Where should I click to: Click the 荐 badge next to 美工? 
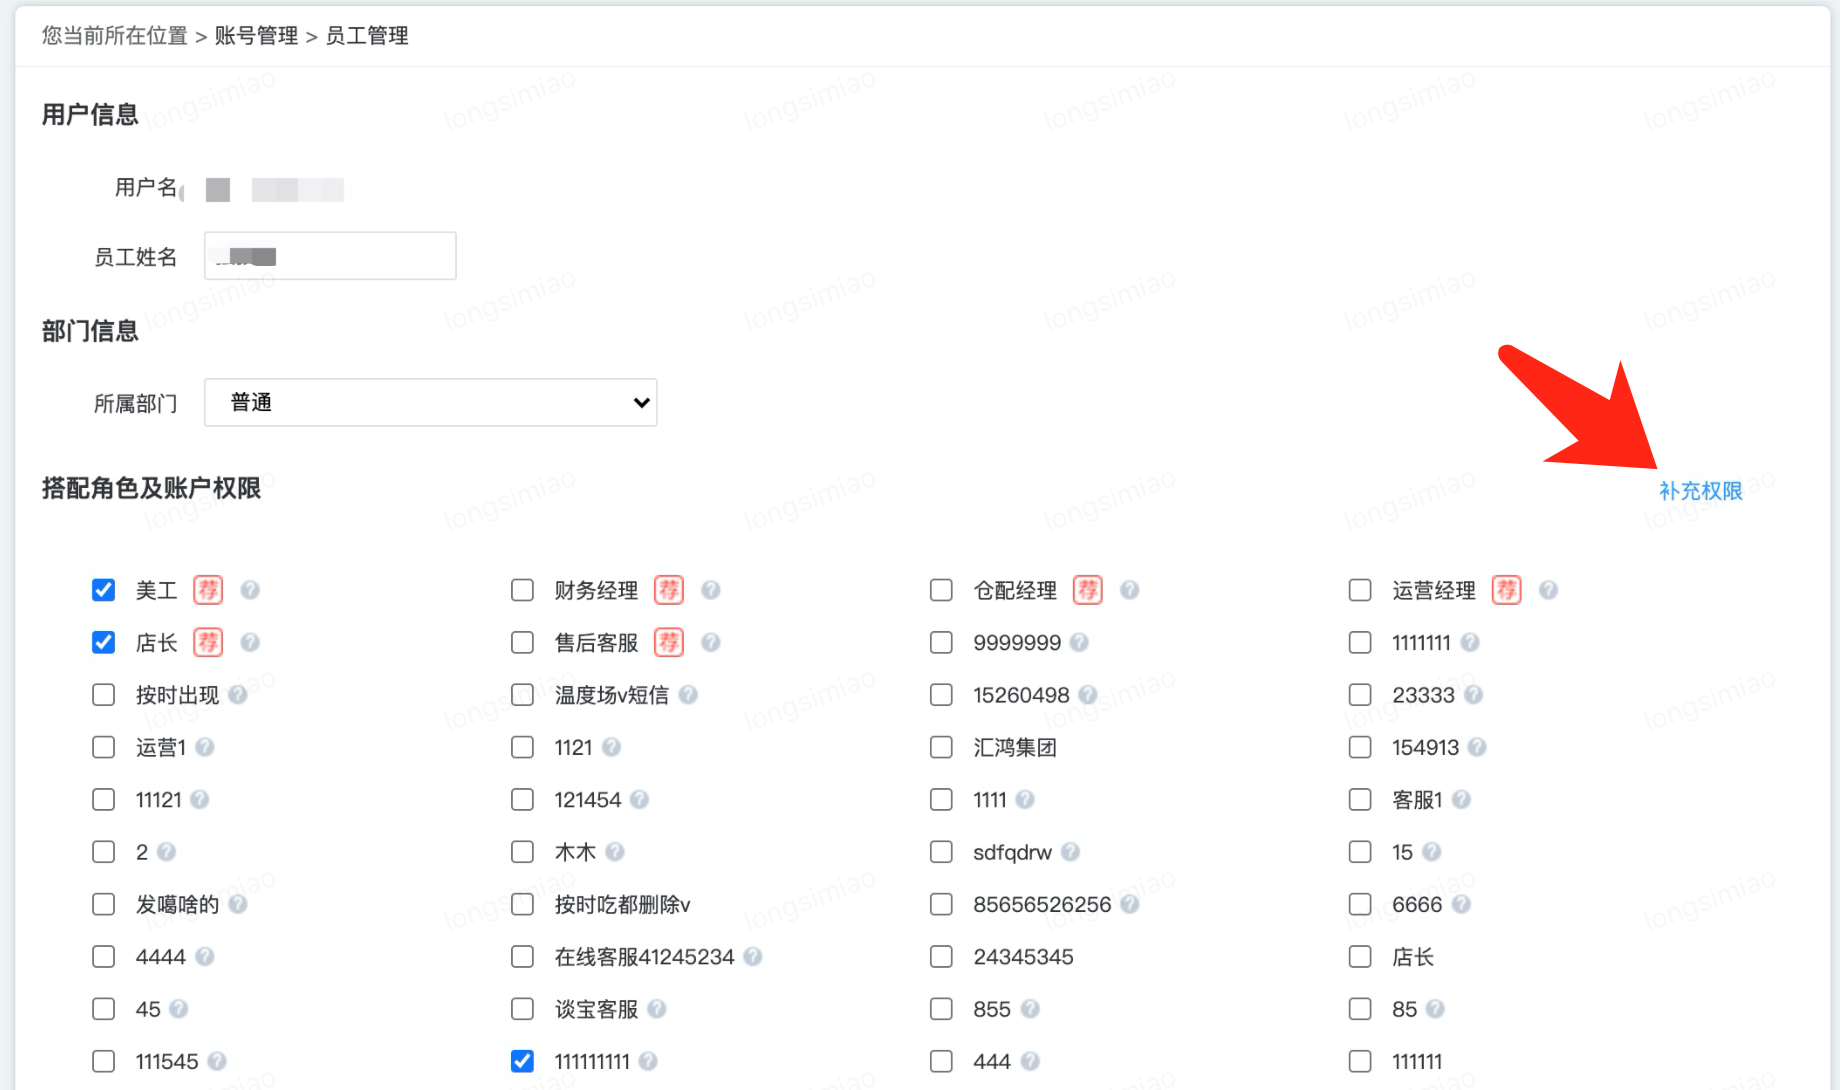coord(208,590)
